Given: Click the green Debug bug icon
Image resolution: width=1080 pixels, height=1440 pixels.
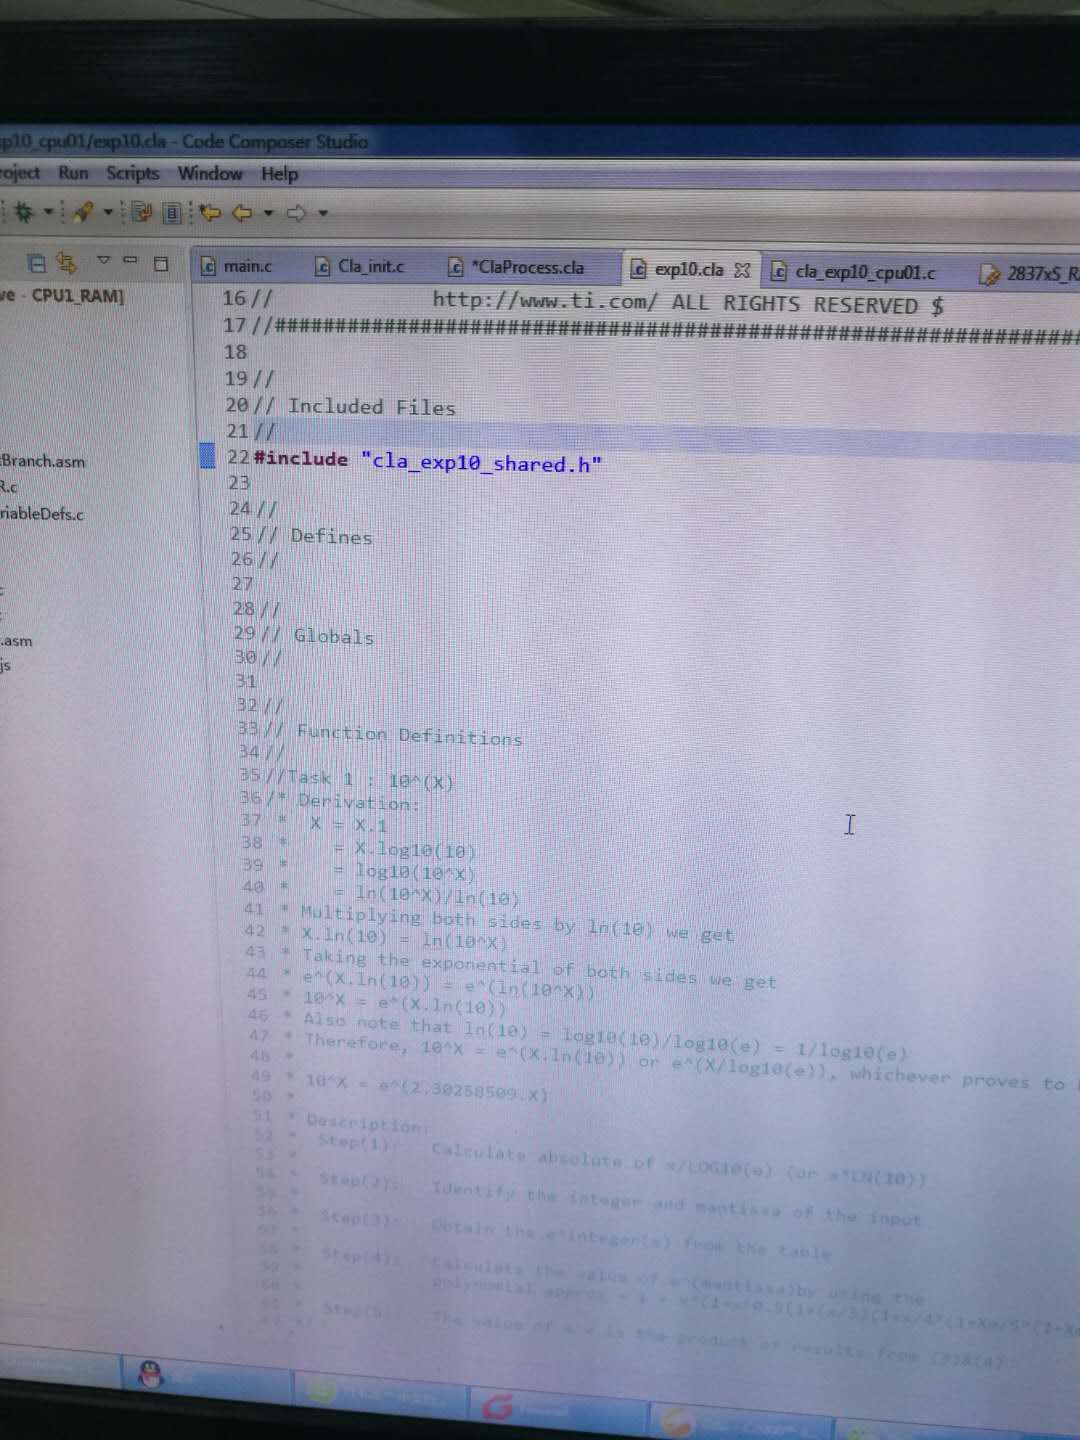Looking at the screenshot, I should [x=24, y=211].
